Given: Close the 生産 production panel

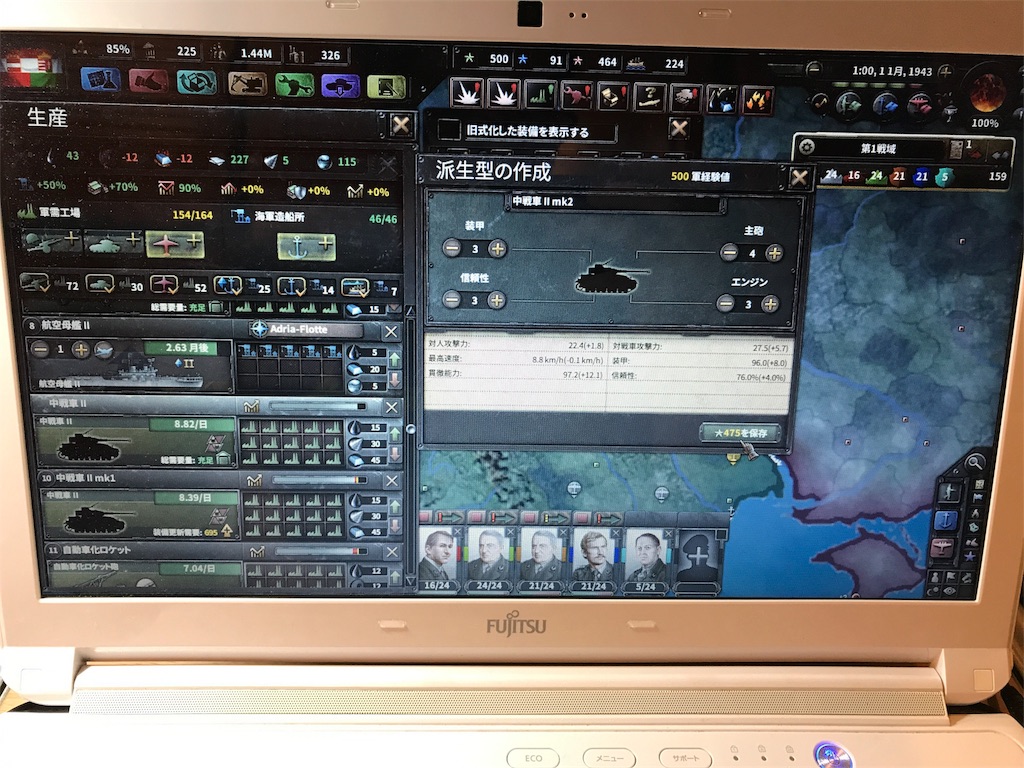Looking at the screenshot, I should [401, 124].
